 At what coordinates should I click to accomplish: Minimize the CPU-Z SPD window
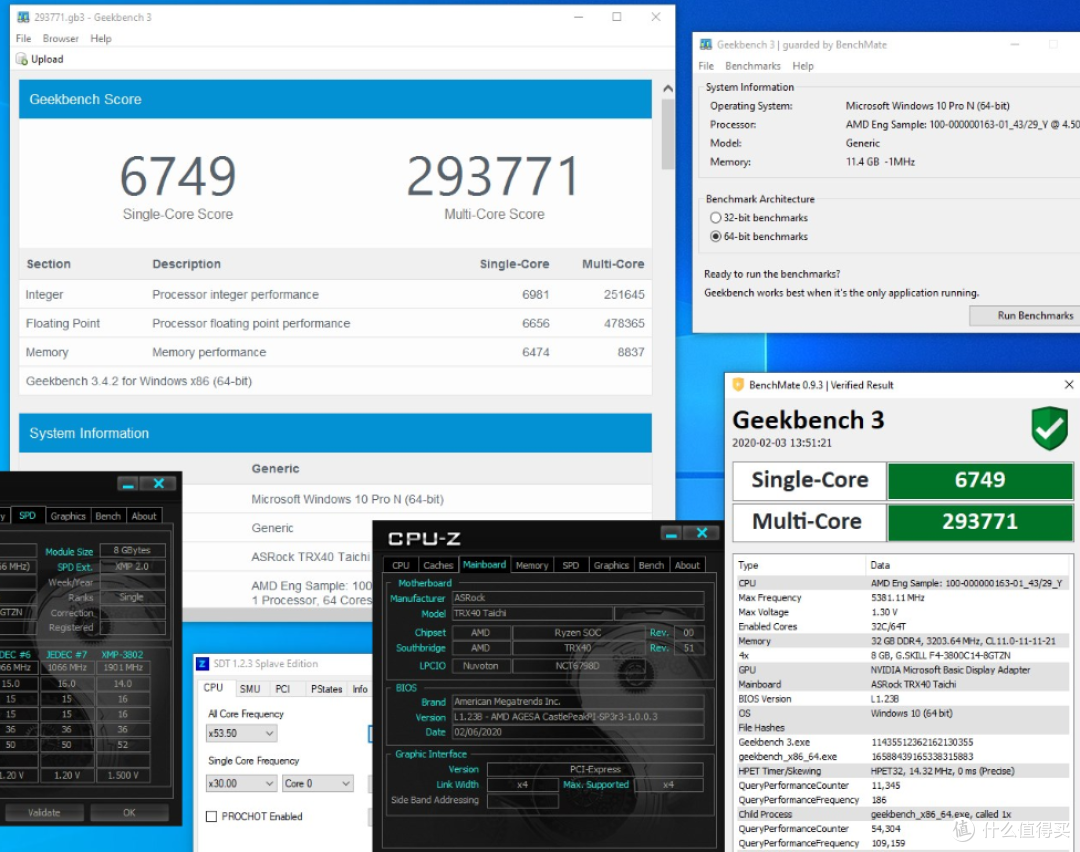[128, 484]
